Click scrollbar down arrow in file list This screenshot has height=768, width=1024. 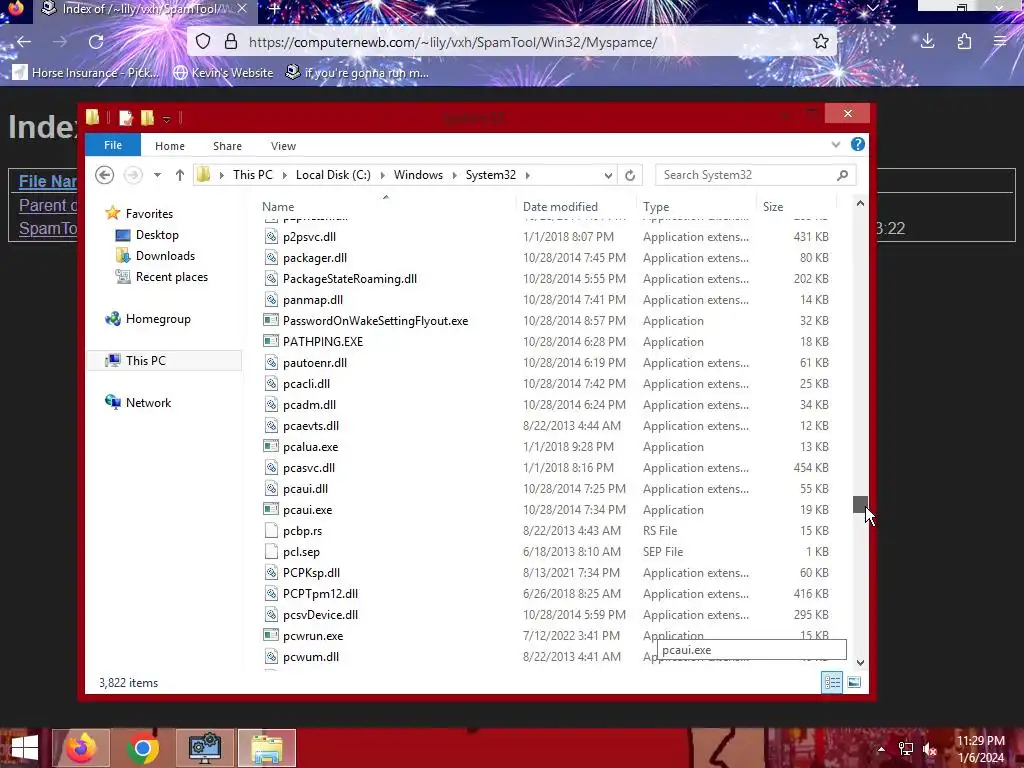tap(860, 662)
